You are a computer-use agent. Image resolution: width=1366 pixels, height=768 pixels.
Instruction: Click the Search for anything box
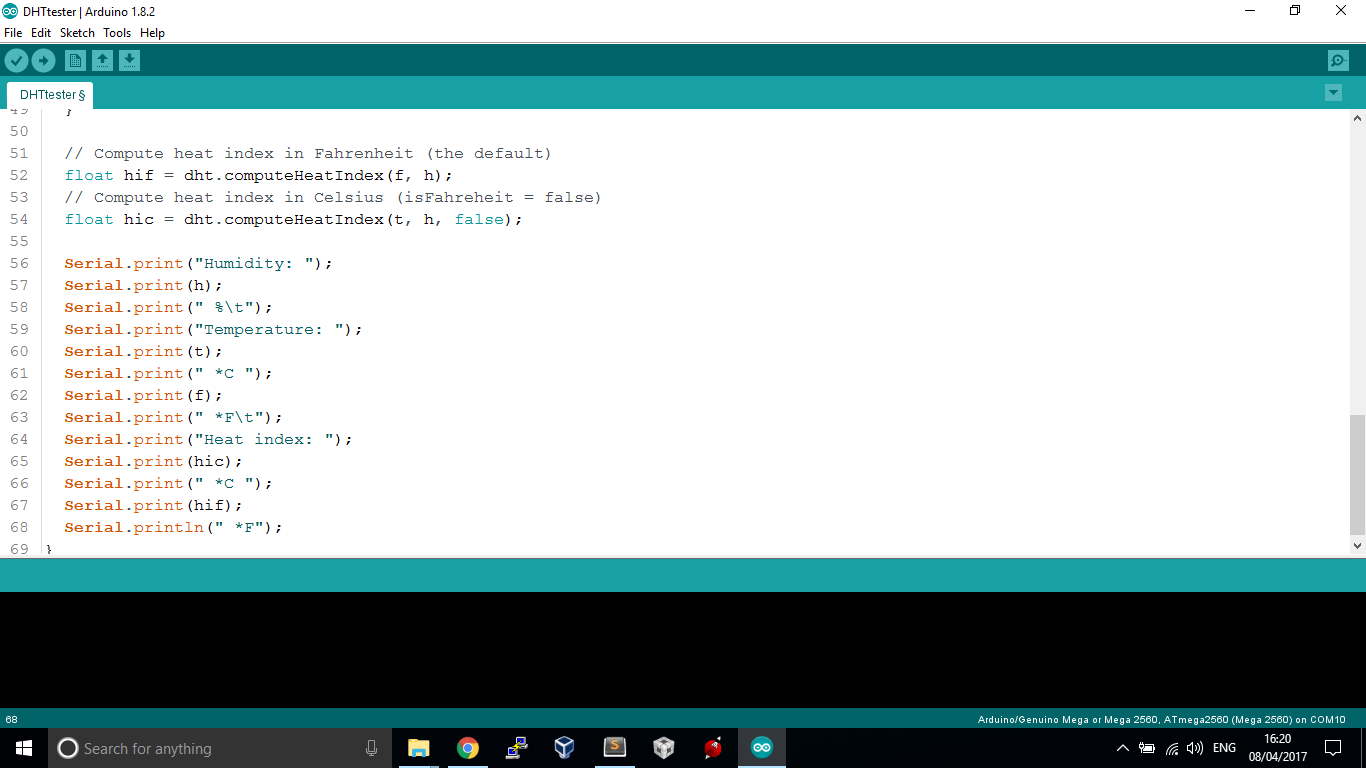(218, 748)
